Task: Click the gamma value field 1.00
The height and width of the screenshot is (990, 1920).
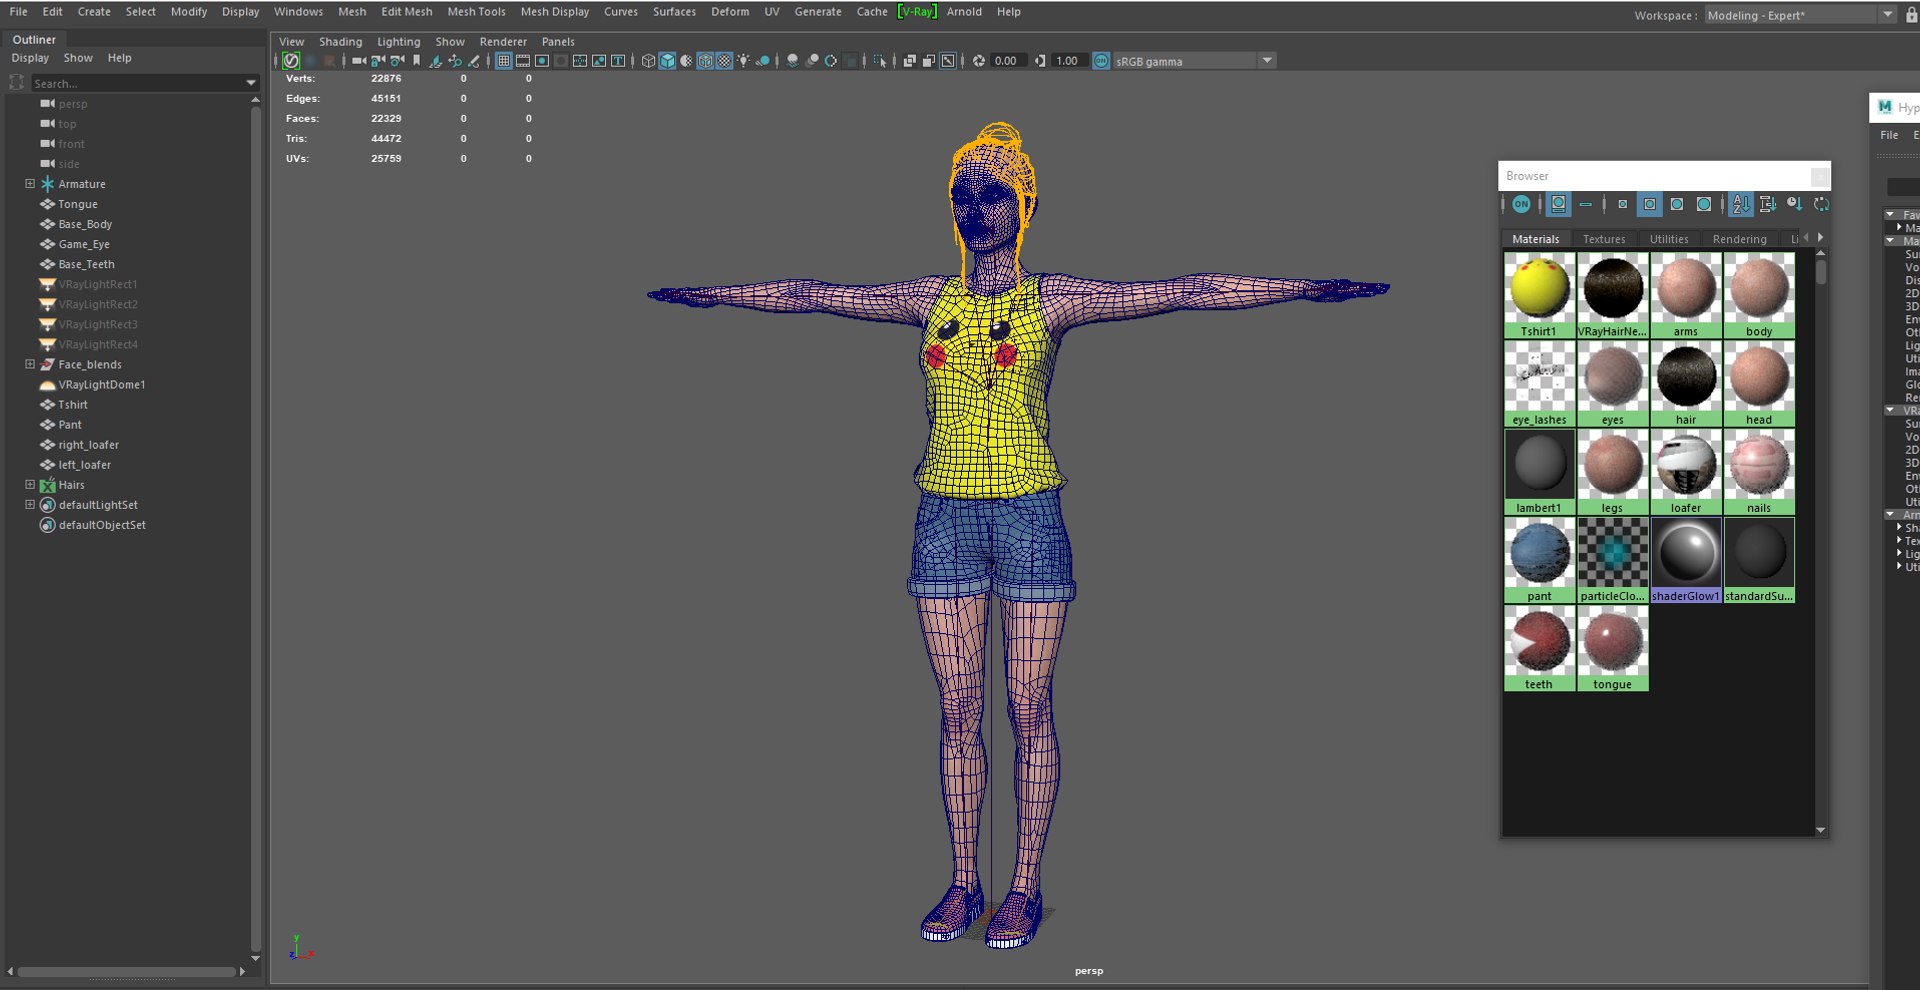Action: [1069, 61]
